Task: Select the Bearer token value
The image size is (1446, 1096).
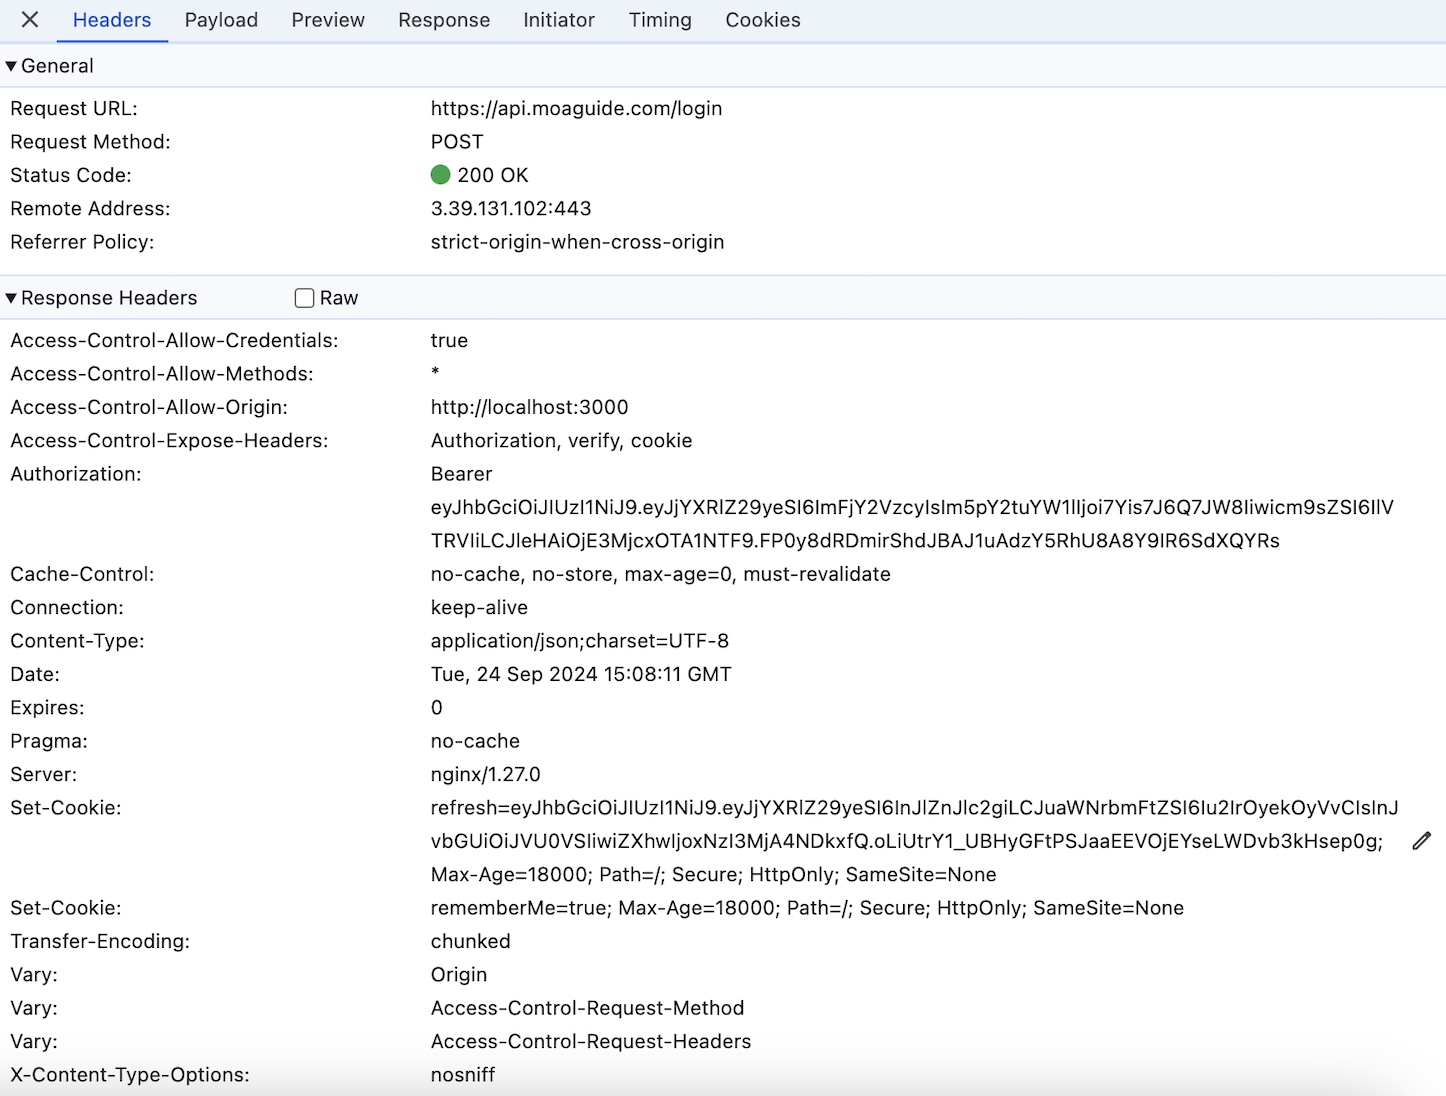Action: point(912,507)
